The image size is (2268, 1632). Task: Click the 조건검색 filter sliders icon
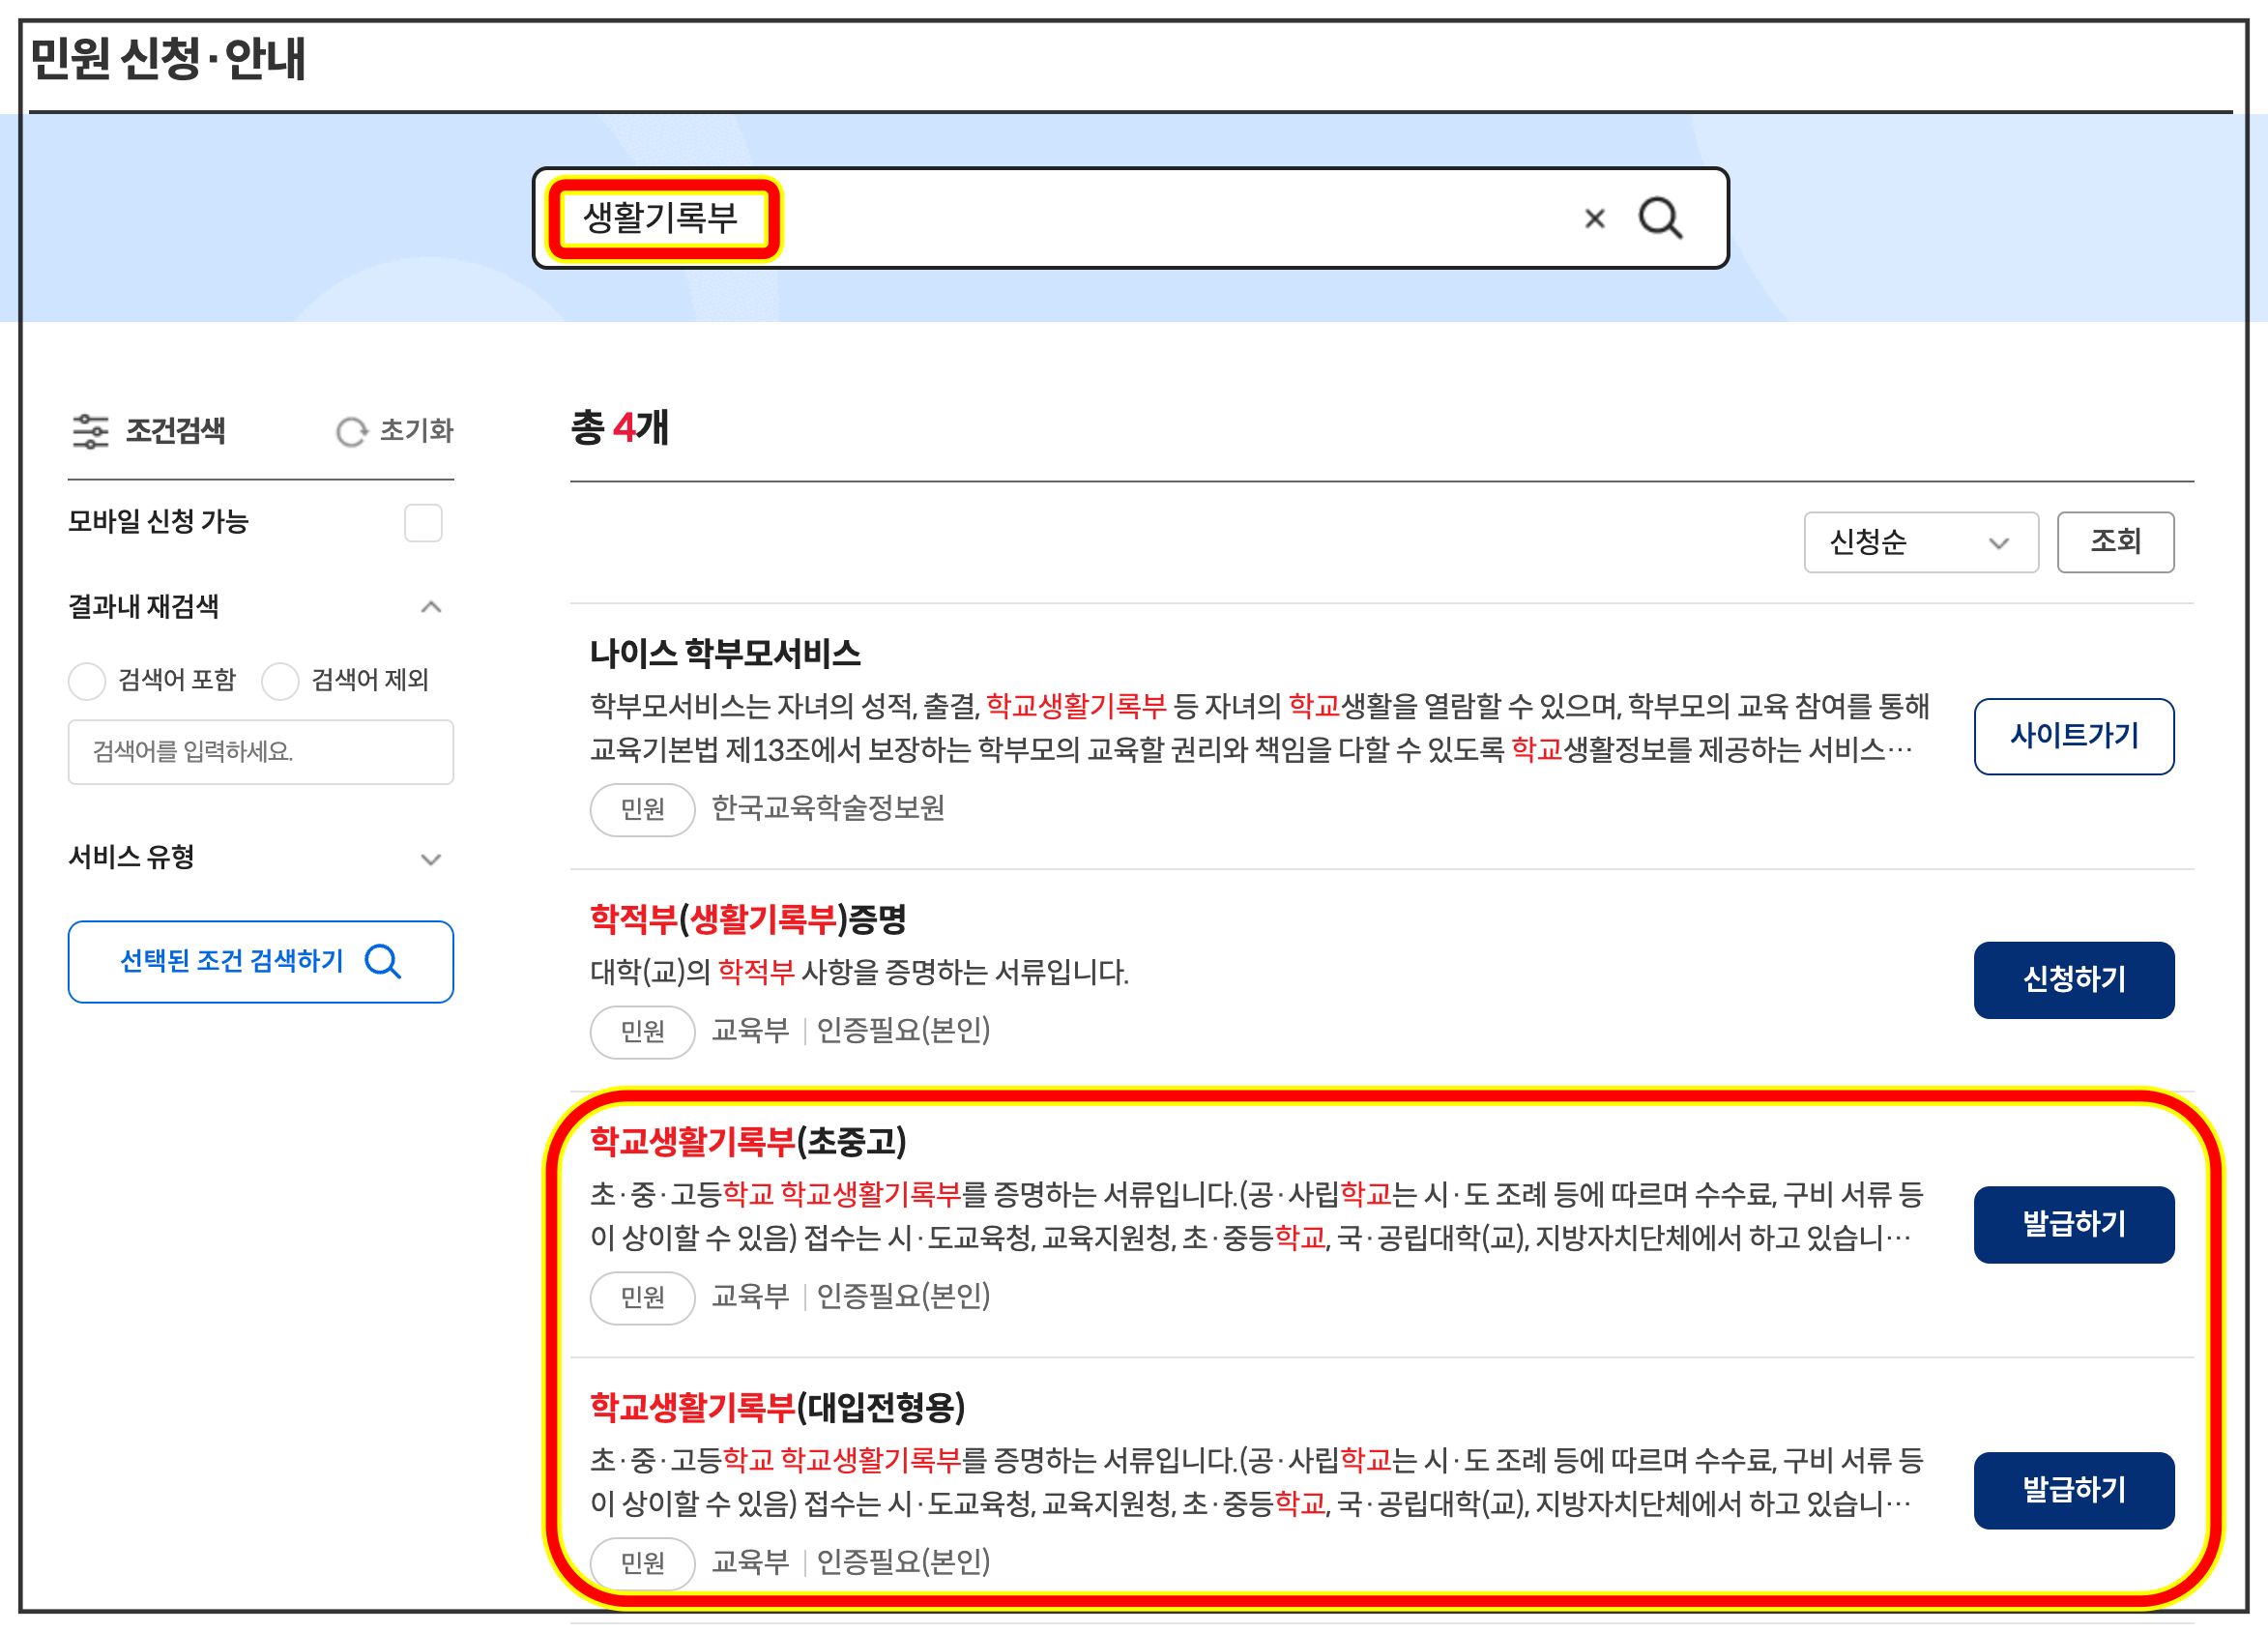tap(90, 431)
